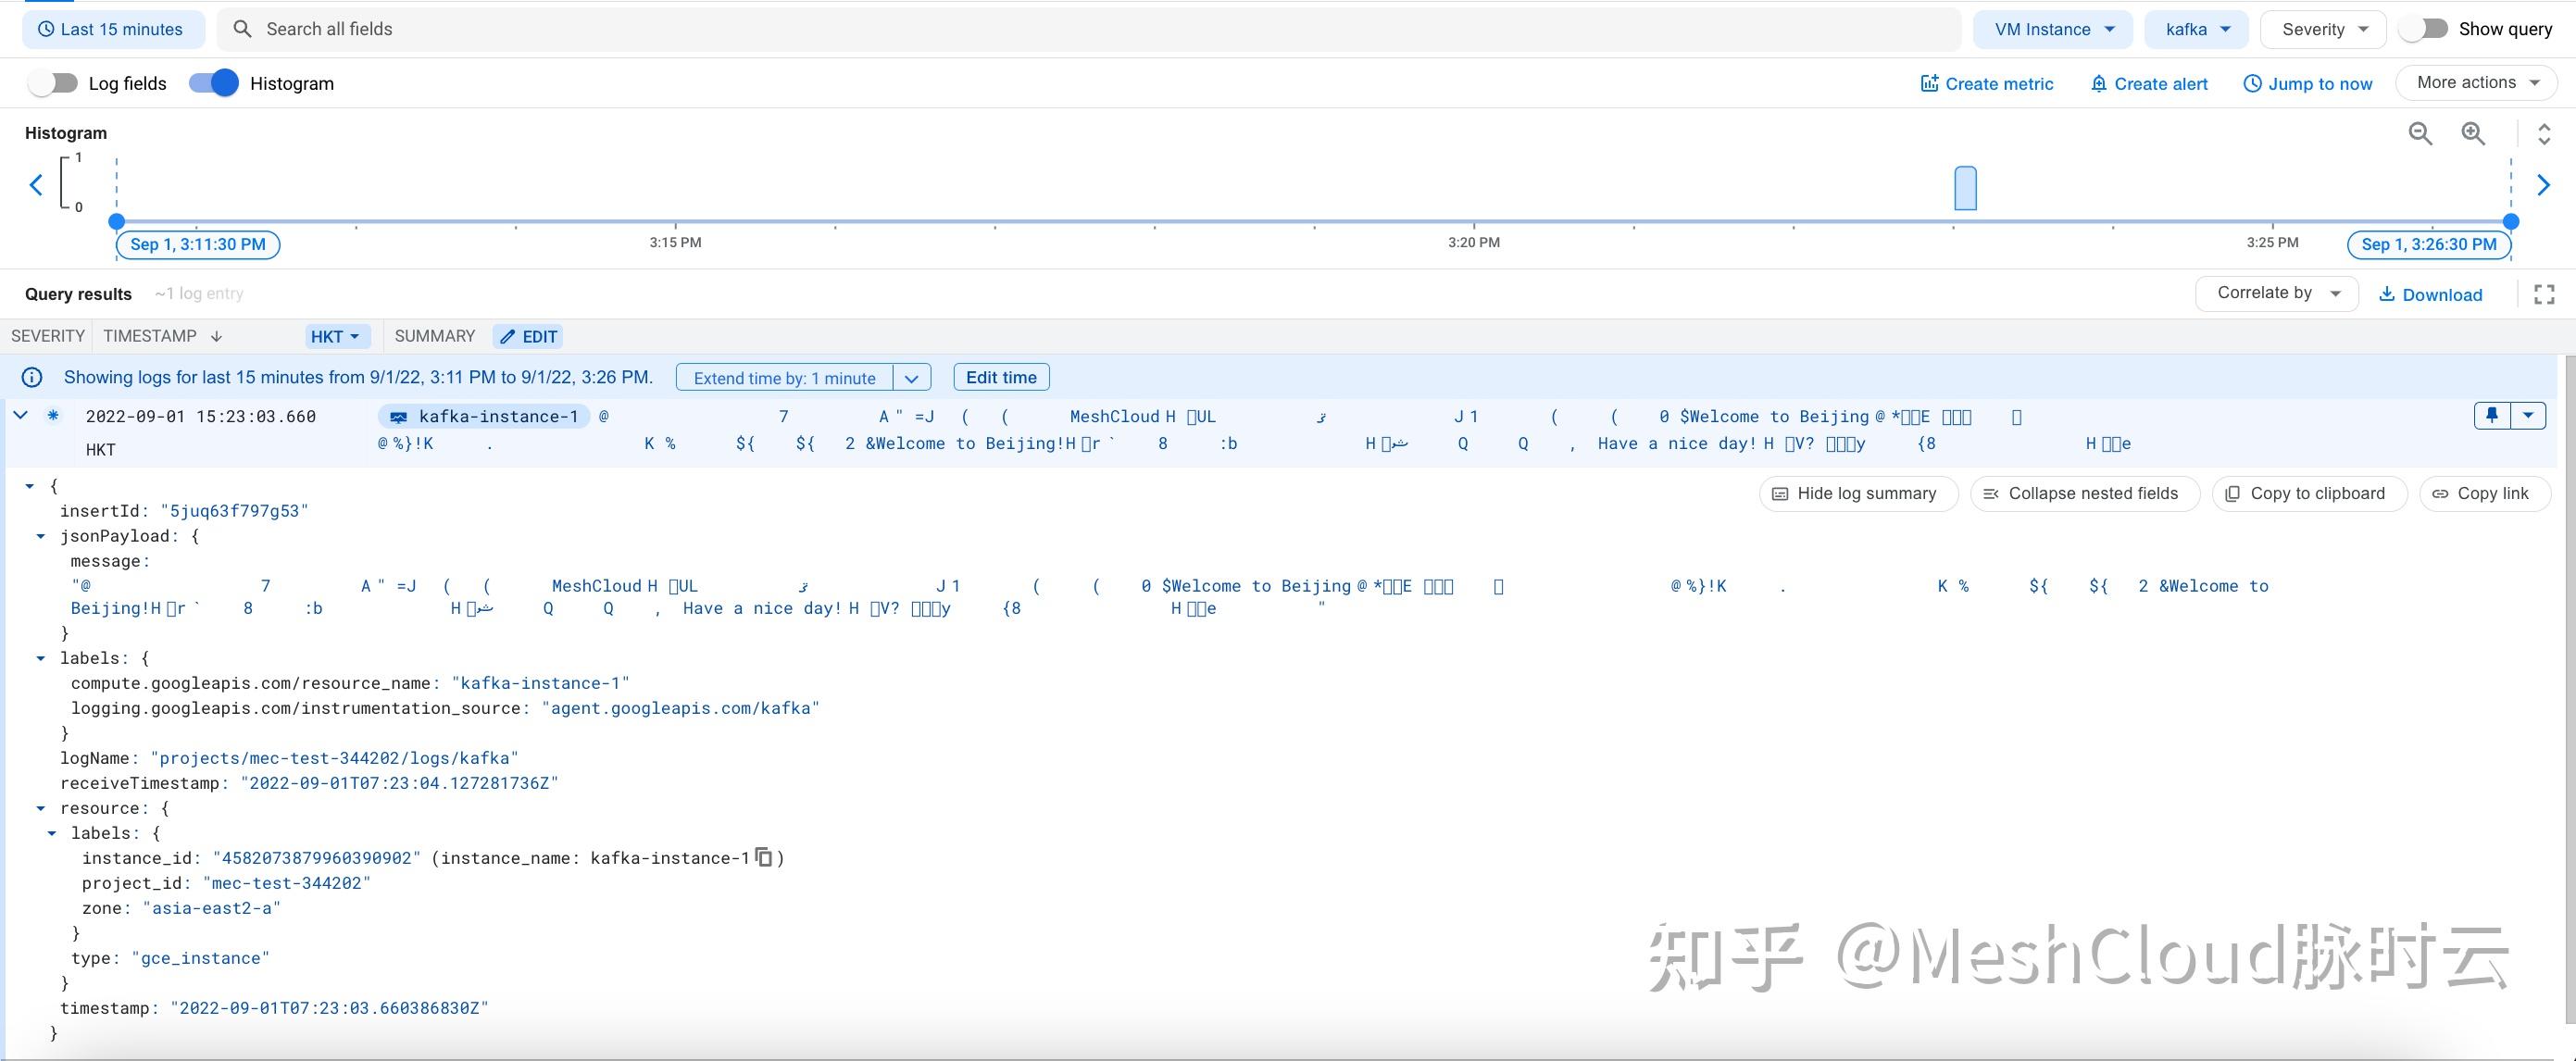Open the Correlate by dropdown

(x=2276, y=292)
